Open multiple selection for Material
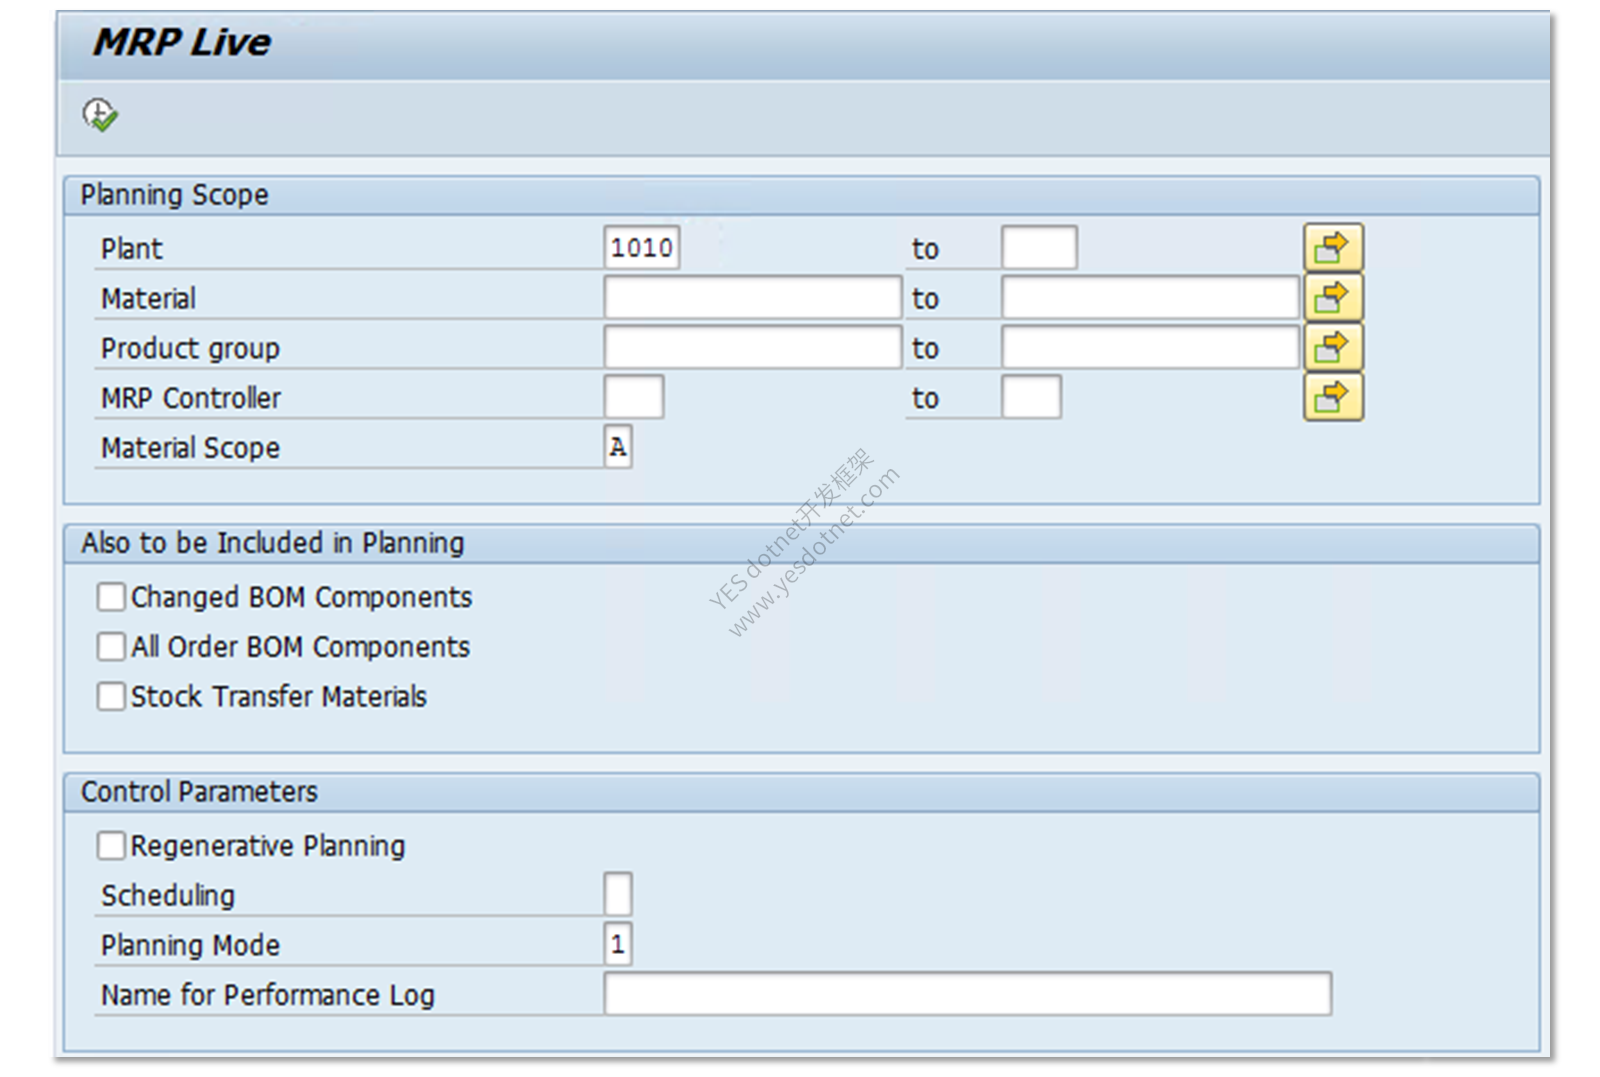 point(1333,297)
